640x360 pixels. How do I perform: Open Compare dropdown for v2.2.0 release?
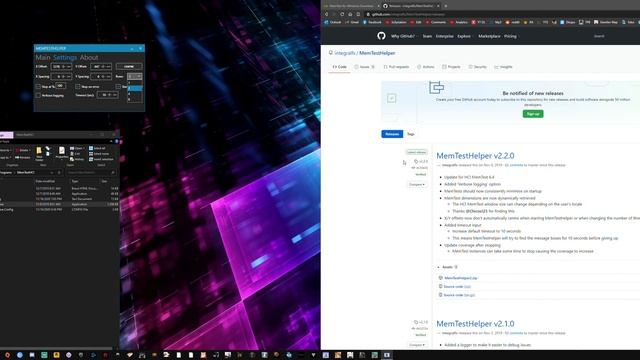point(417,184)
